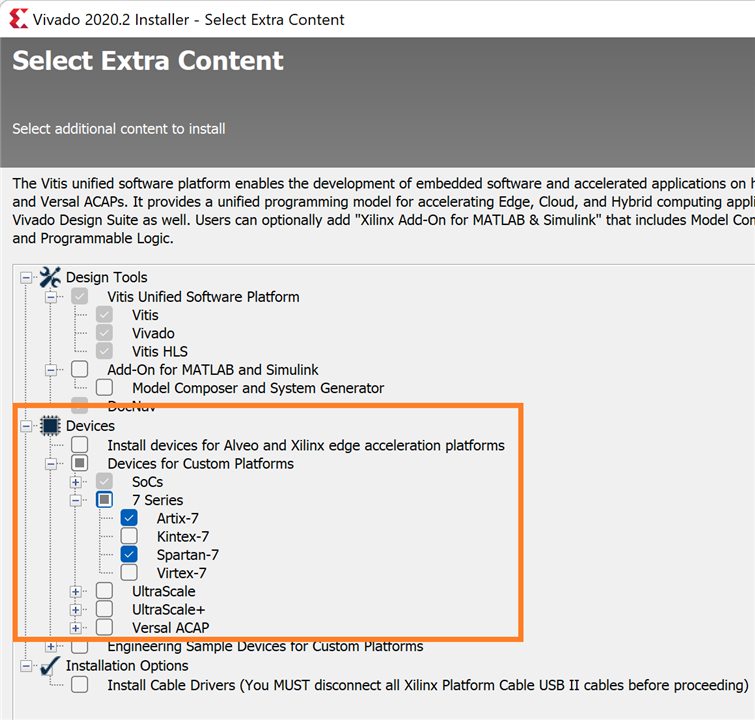
Task: Click the Devices chip icon
Action: 50,426
